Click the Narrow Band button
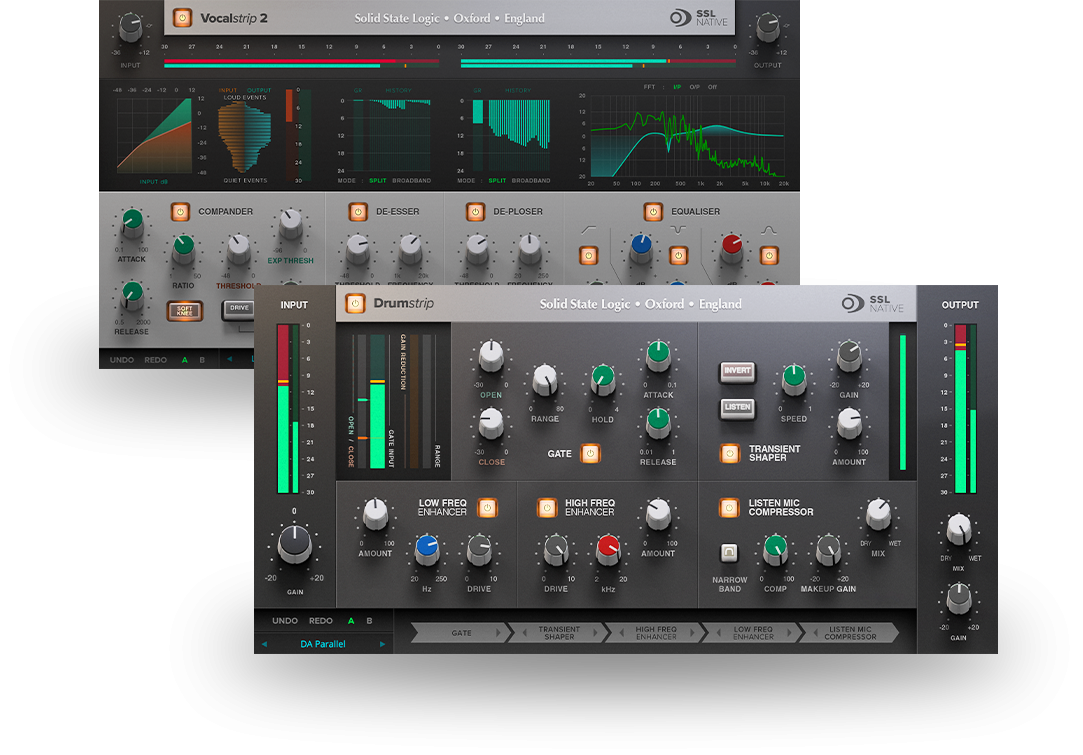Image resolution: width=1083 pixels, height=755 pixels. point(729,553)
